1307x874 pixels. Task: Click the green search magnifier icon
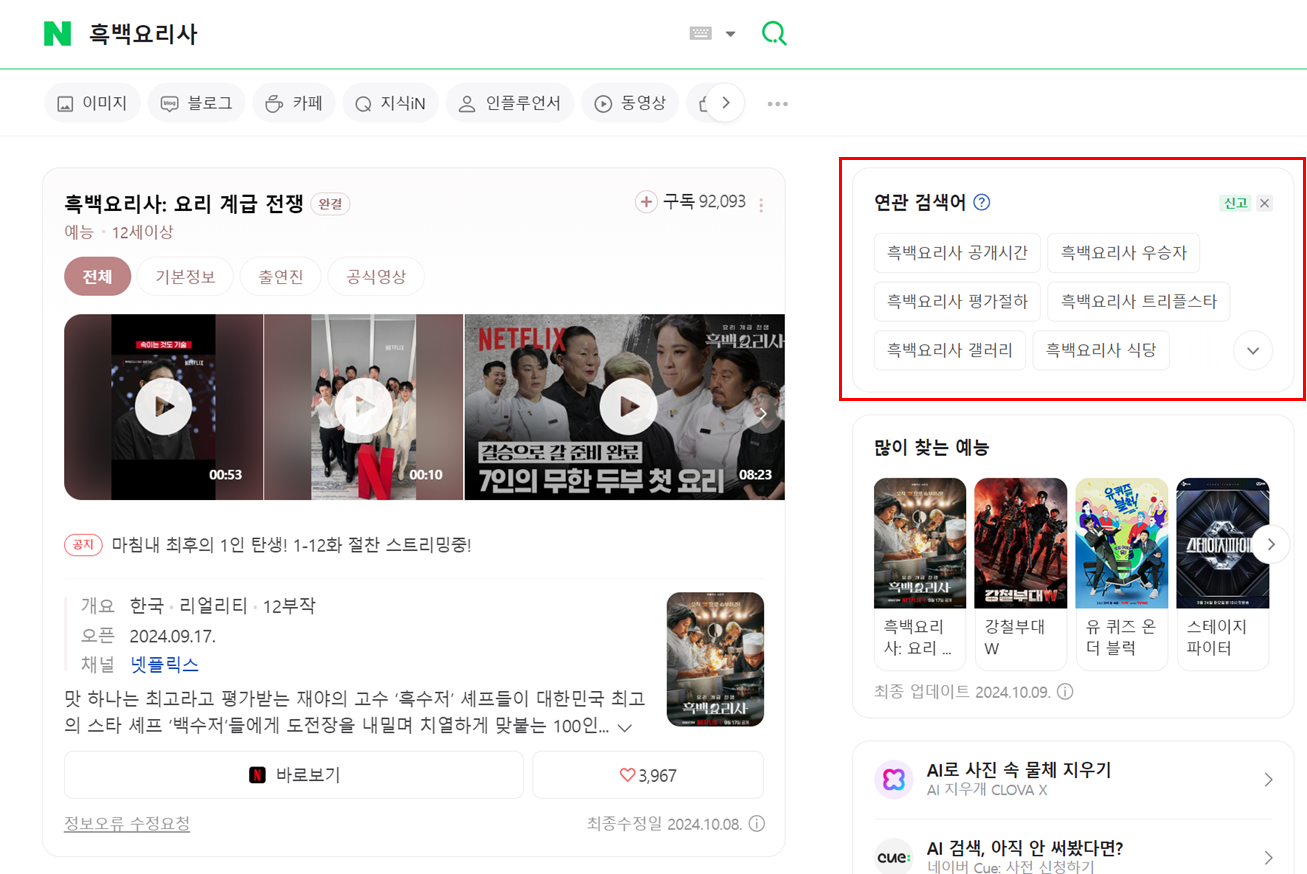tap(774, 33)
